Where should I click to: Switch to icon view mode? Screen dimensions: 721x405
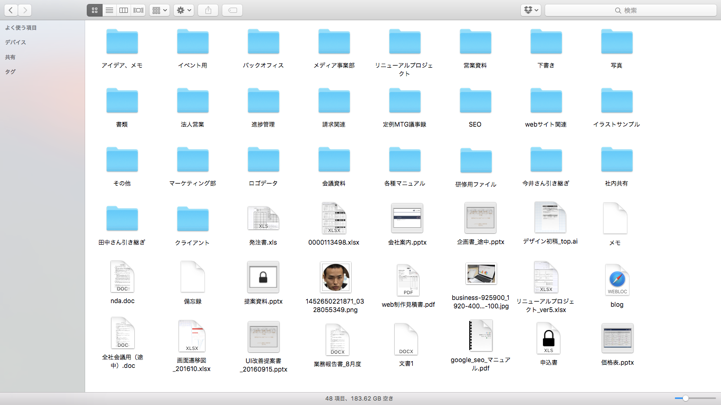point(95,10)
